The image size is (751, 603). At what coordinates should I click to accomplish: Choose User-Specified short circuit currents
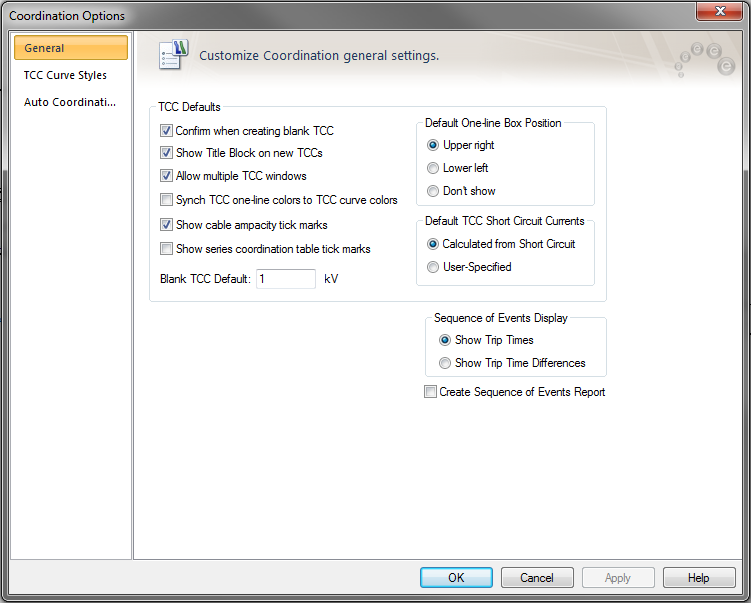pyautogui.click(x=433, y=267)
